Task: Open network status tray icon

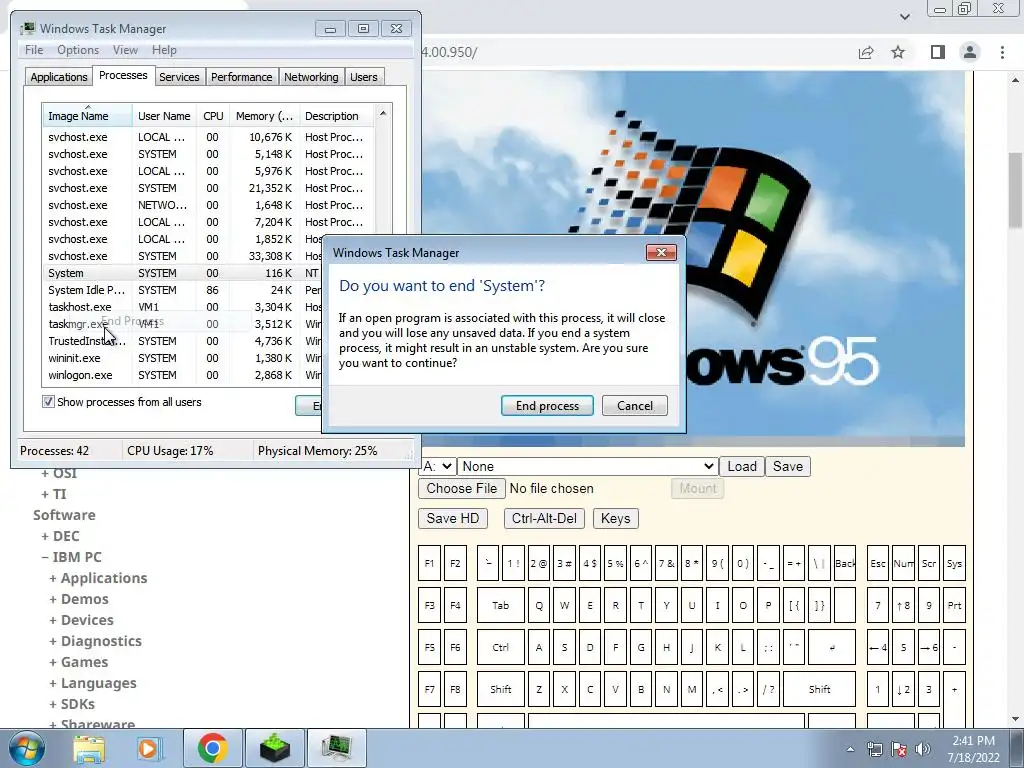Action: (x=874, y=749)
